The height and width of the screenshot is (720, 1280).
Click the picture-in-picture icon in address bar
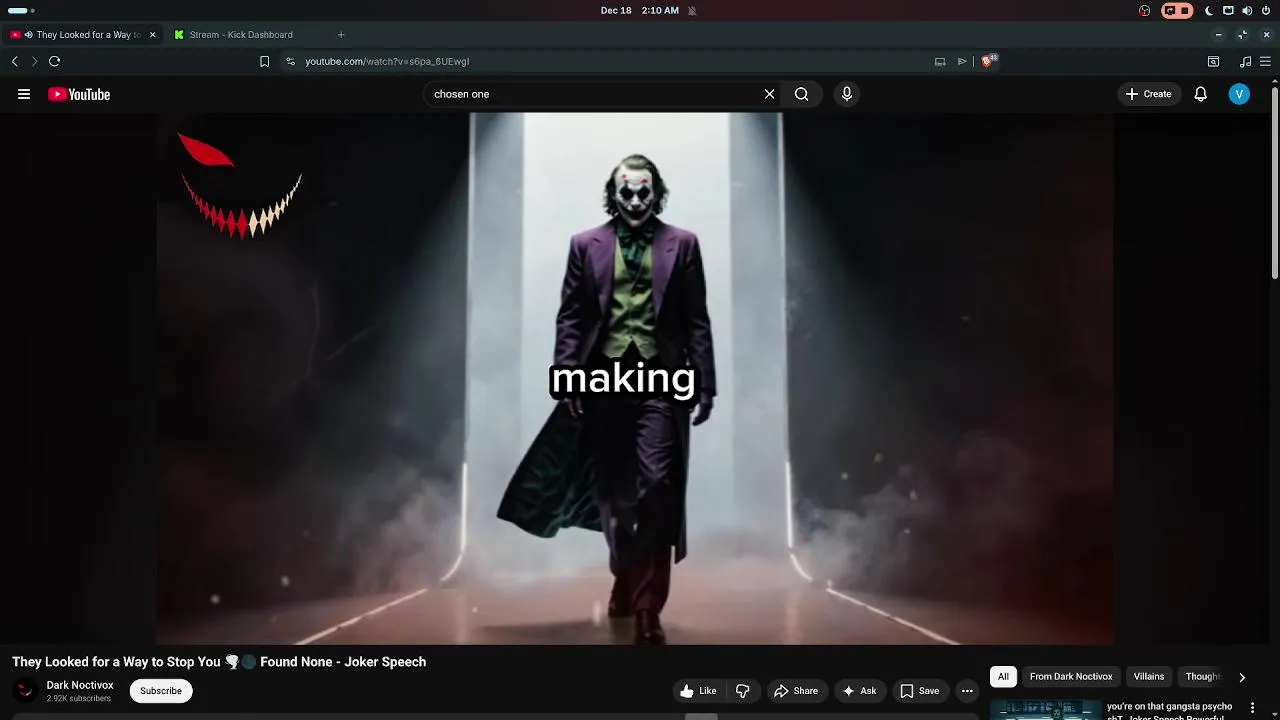(x=940, y=61)
